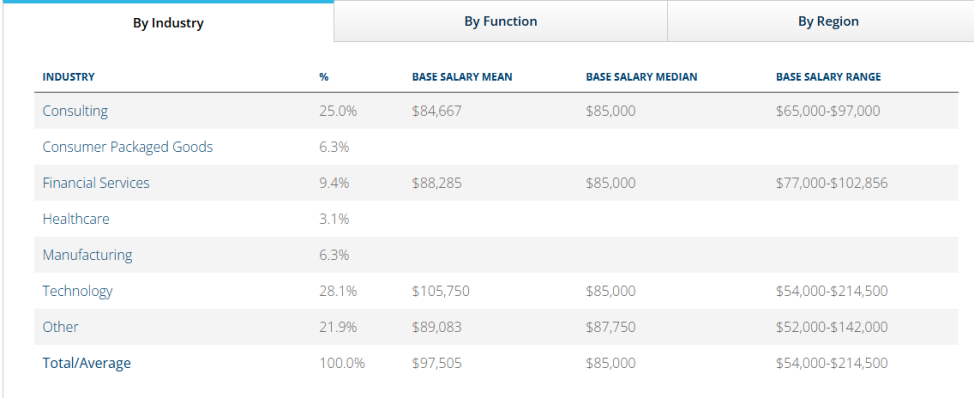Select the Other 21.9% value
This screenshot has height=398, width=974.
tap(338, 327)
